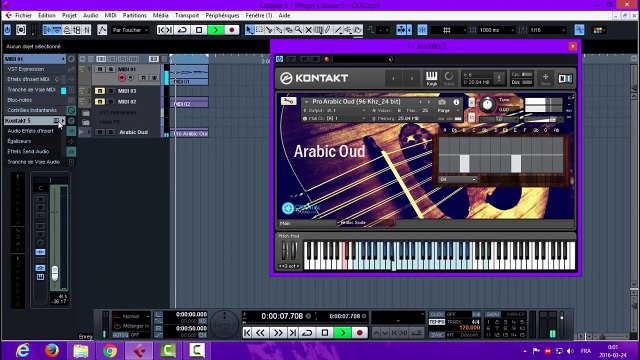Select the Object Selection arrow tool
Viewport: 640px width, 360px height.
(x=249, y=30)
